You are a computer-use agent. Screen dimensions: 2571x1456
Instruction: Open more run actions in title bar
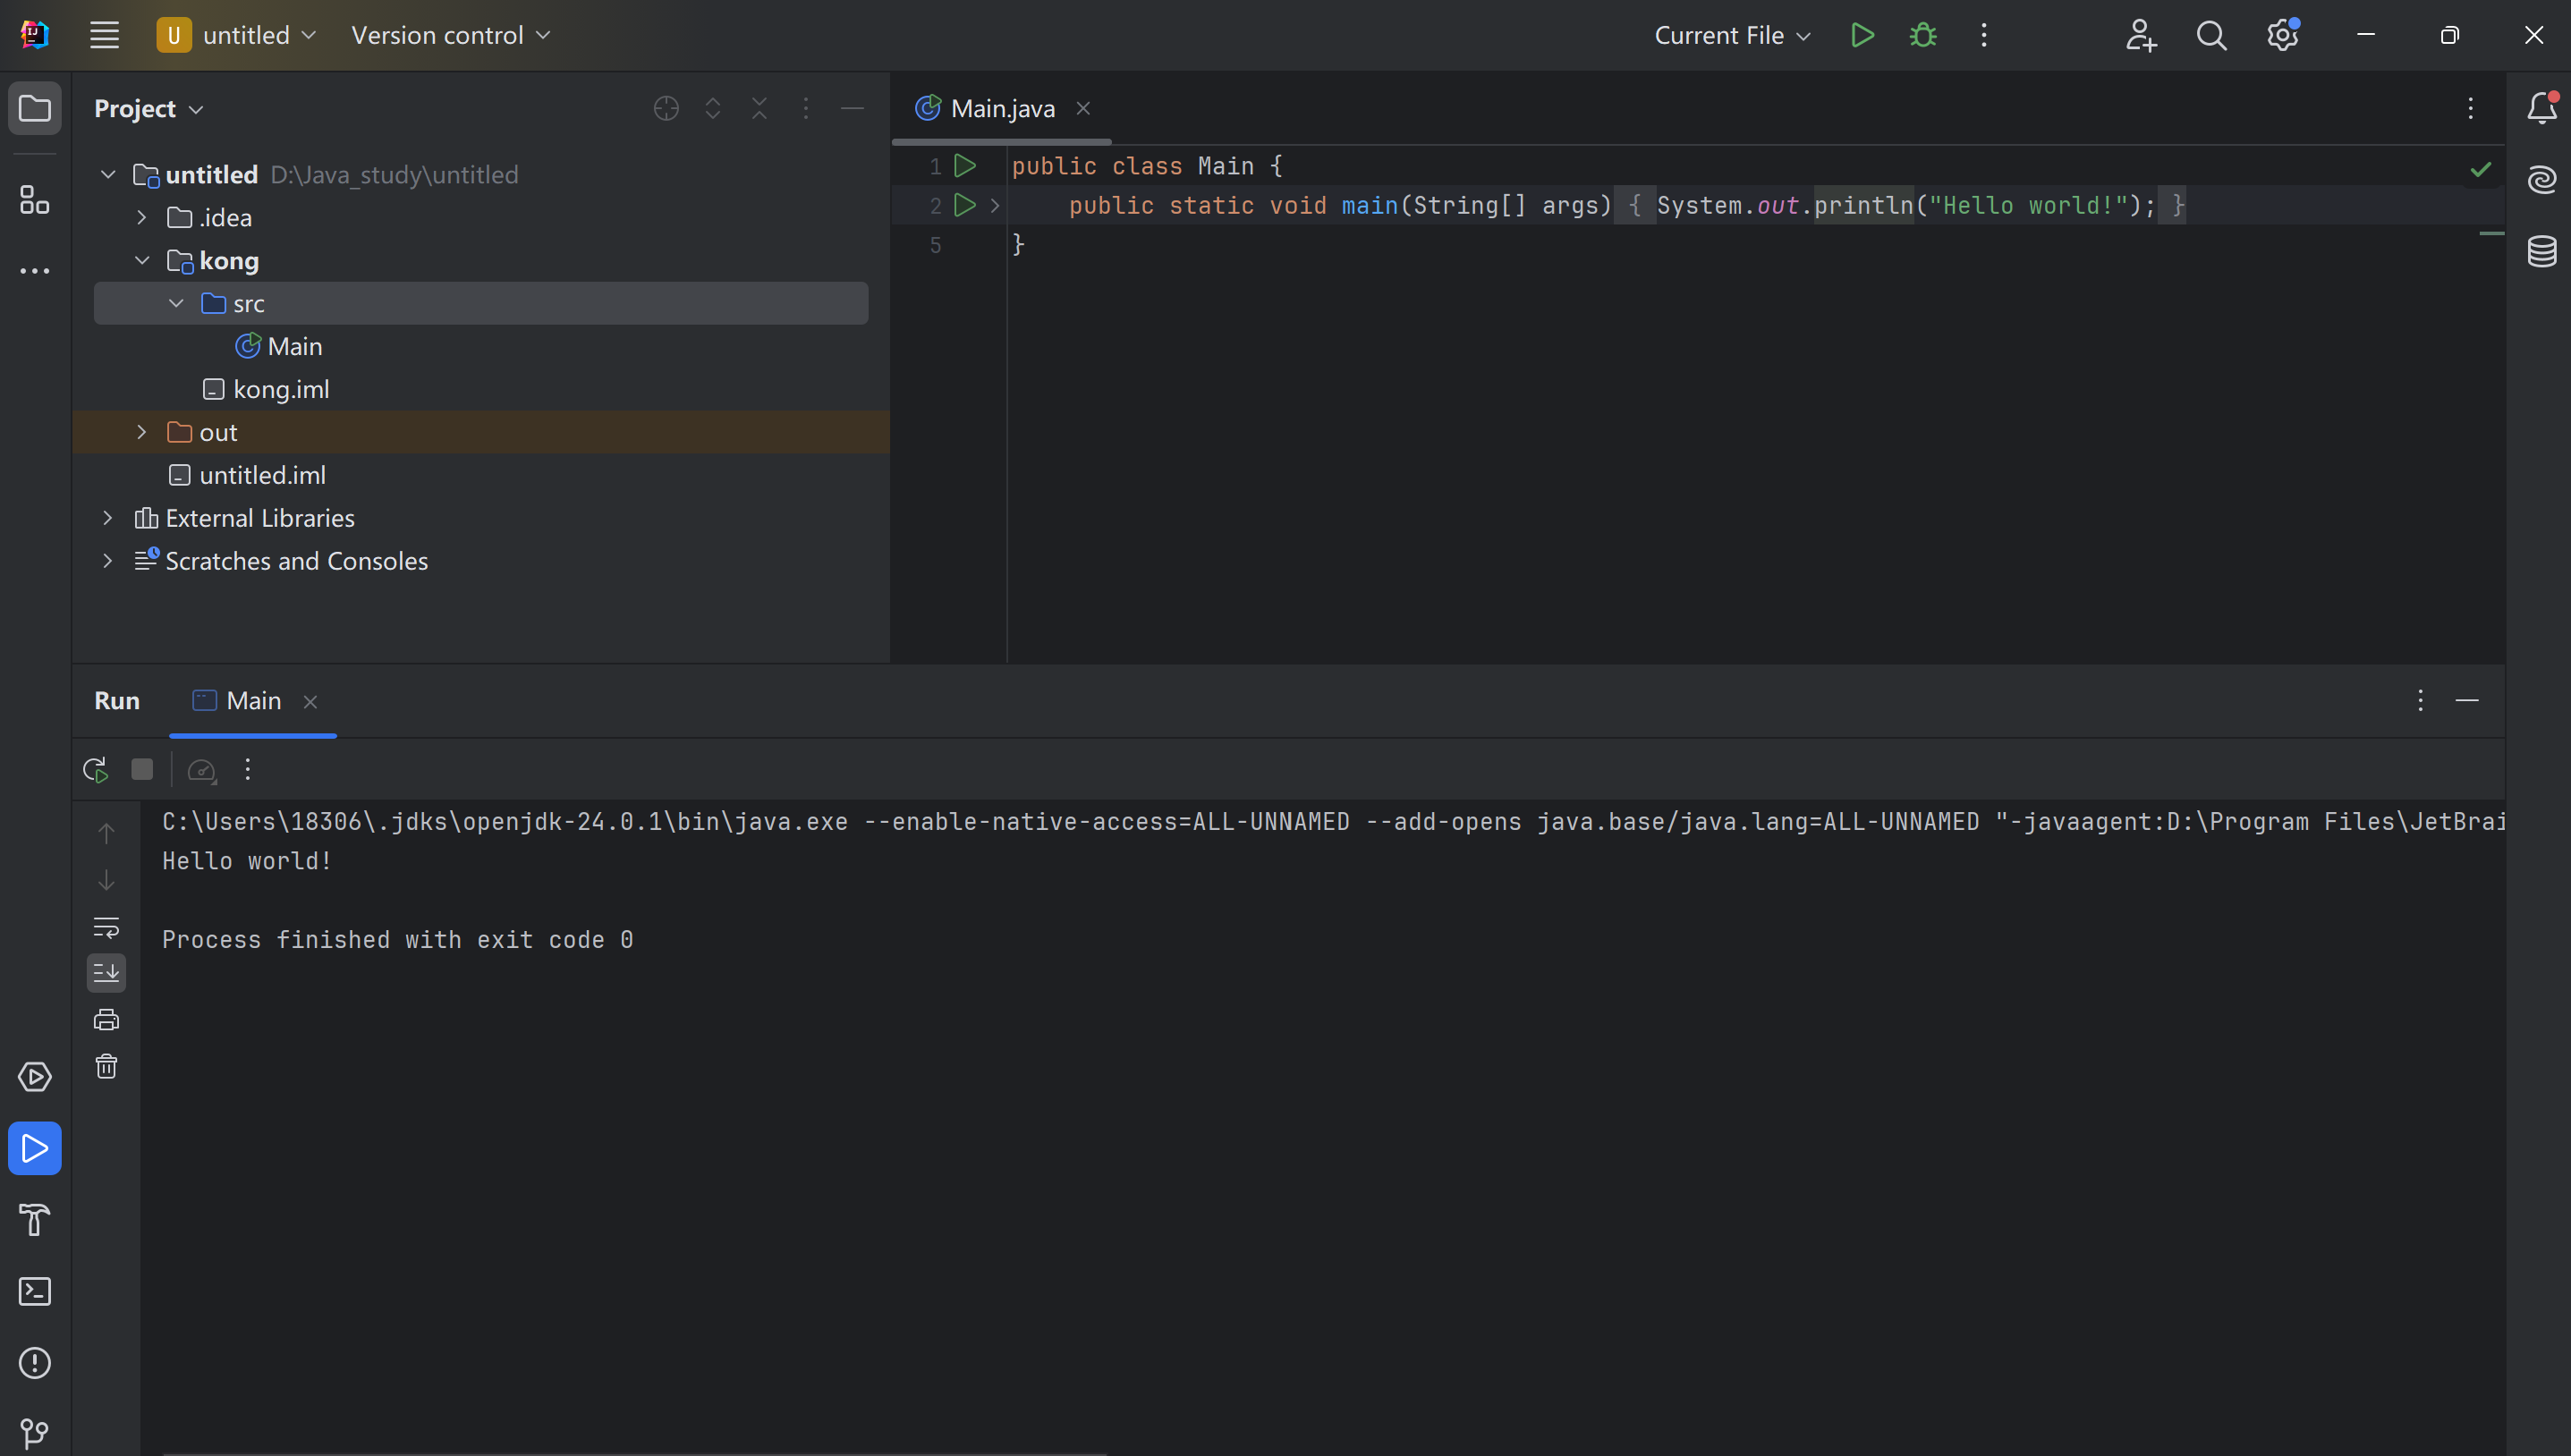pyautogui.click(x=1984, y=35)
